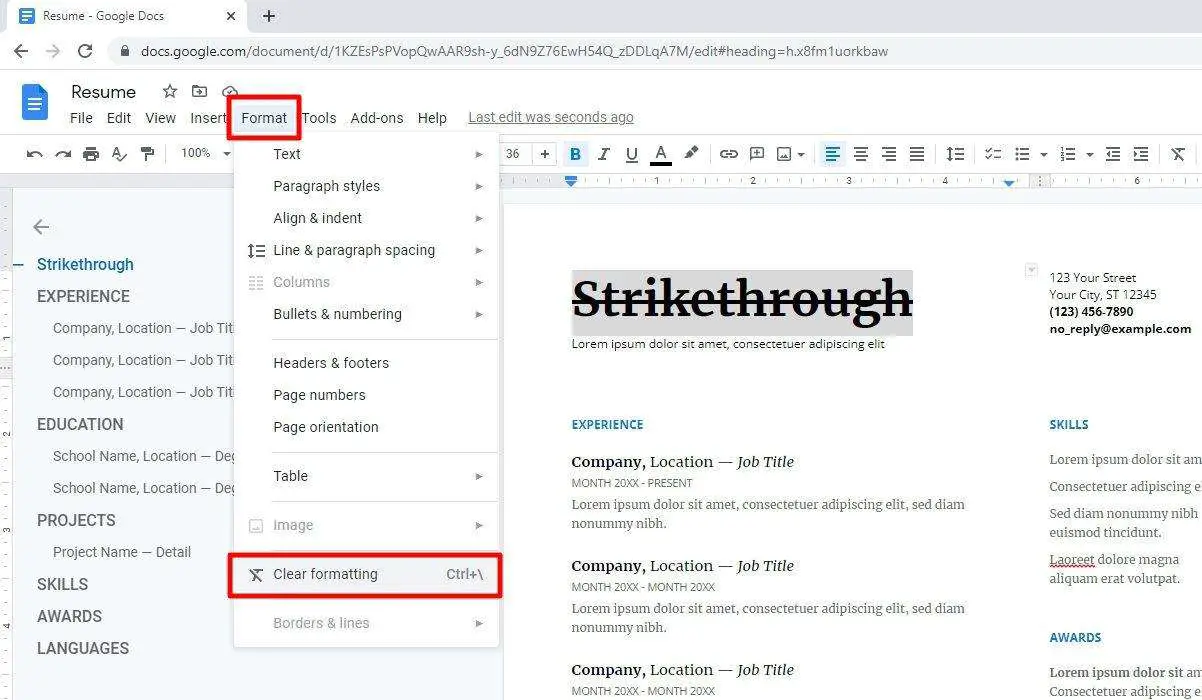
Task: Go to PROJECTS in outline
Action: (x=76, y=520)
